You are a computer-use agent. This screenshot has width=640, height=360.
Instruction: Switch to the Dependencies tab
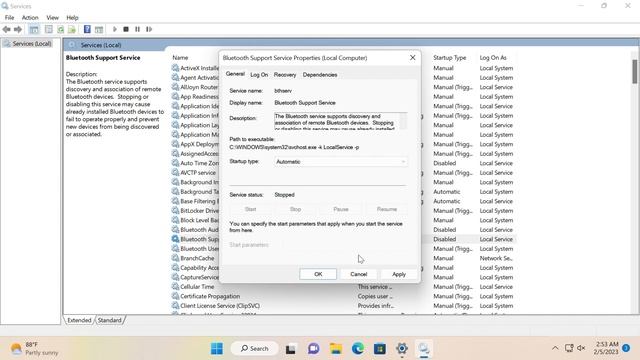[x=320, y=75]
